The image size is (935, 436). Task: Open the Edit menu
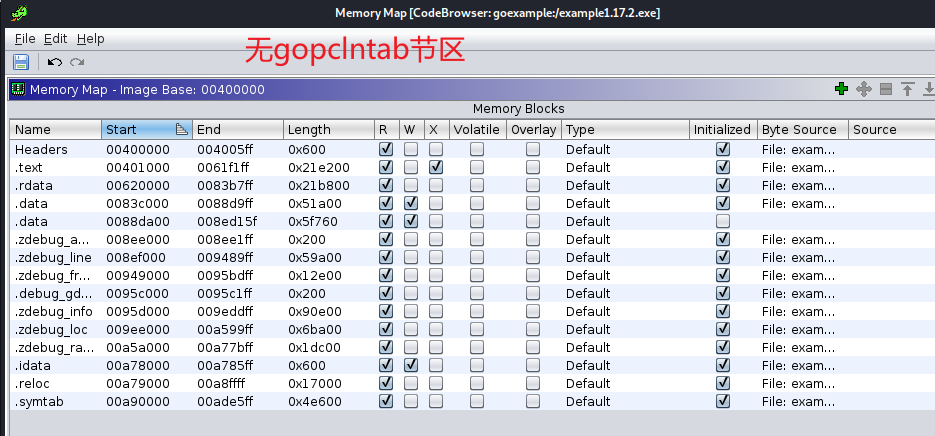(x=55, y=38)
